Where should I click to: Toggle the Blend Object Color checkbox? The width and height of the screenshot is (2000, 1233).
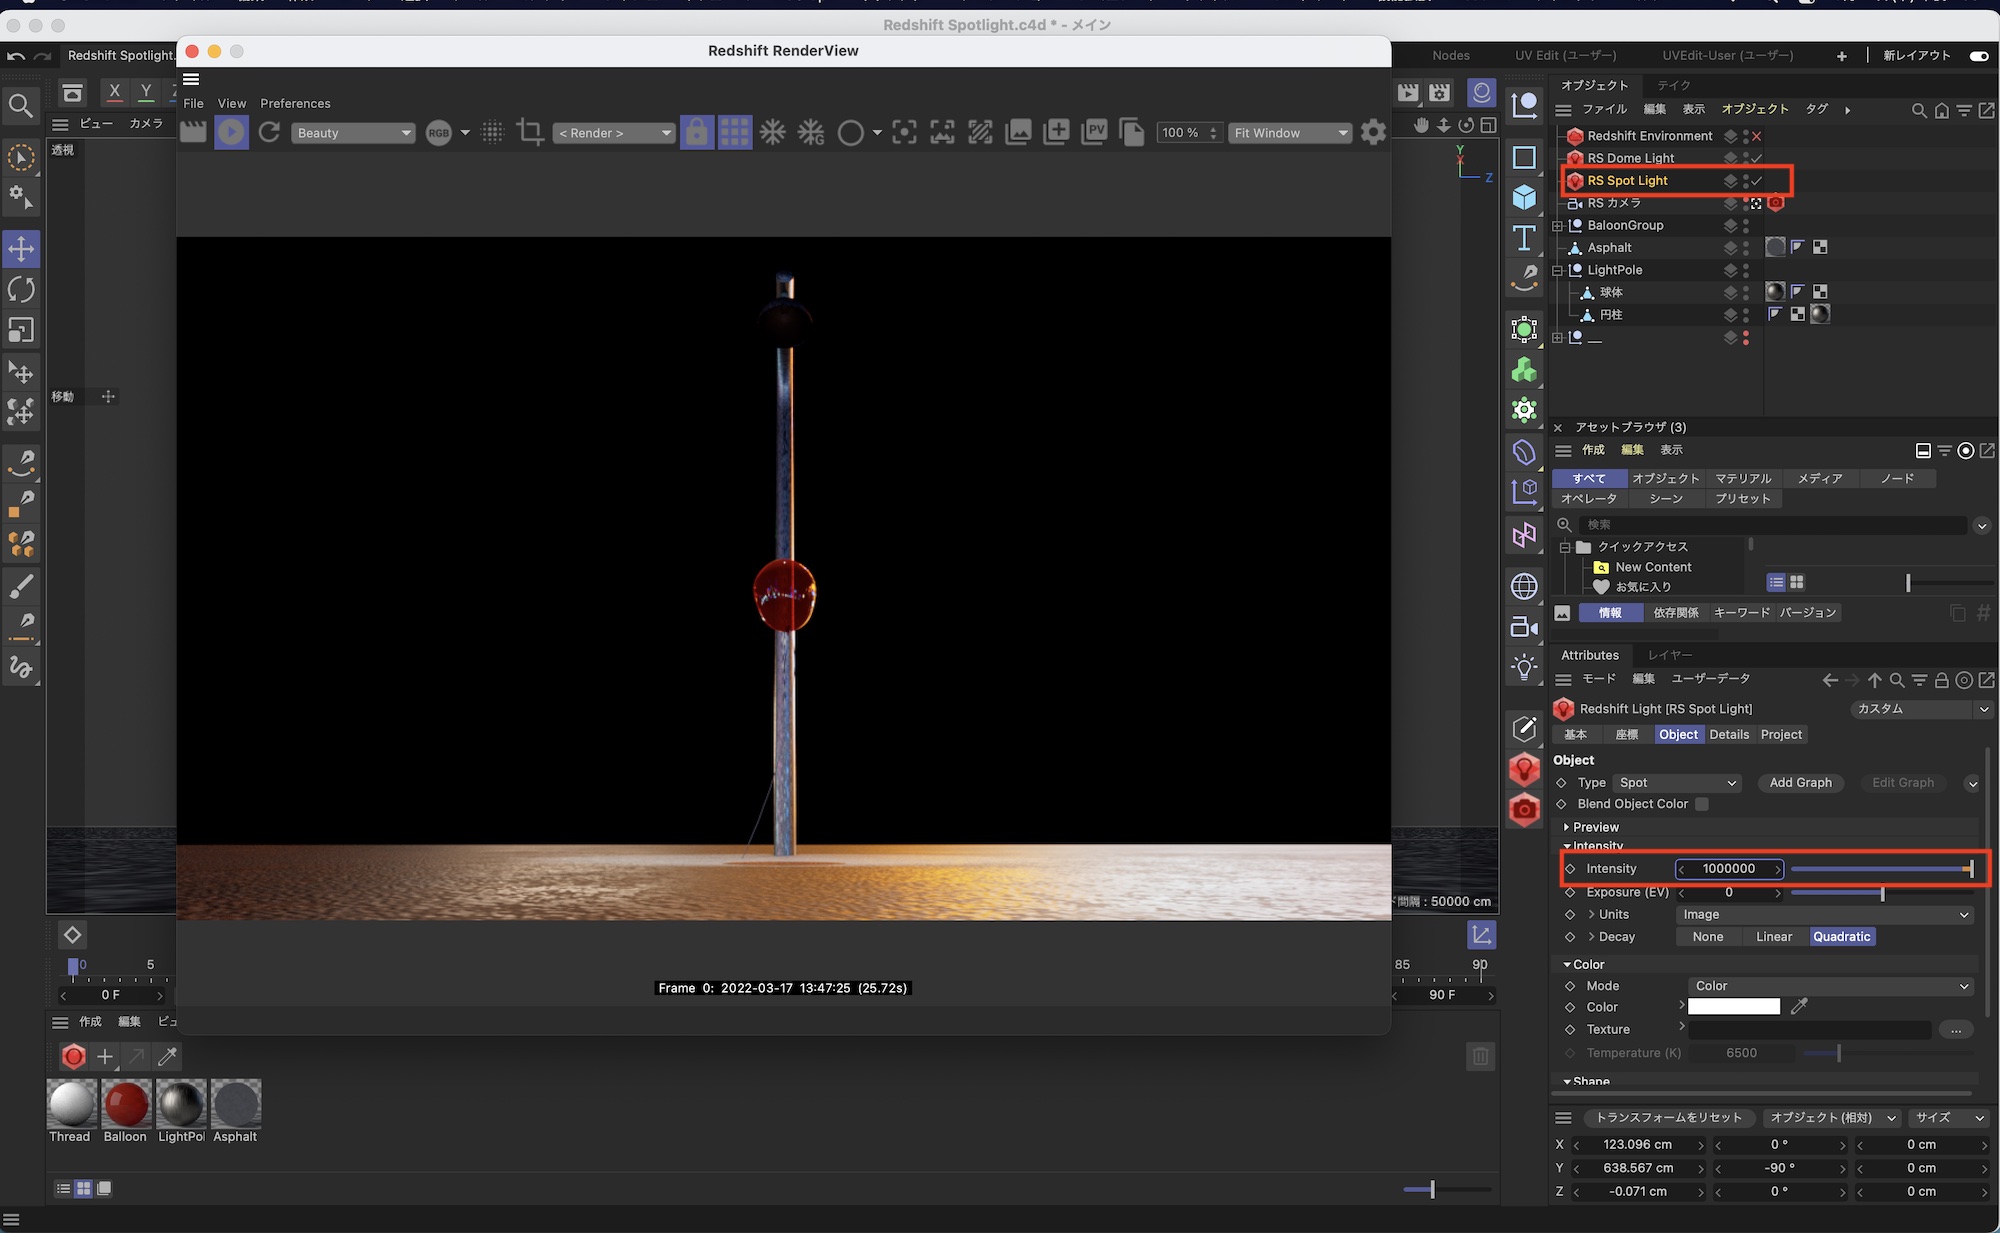click(1702, 804)
